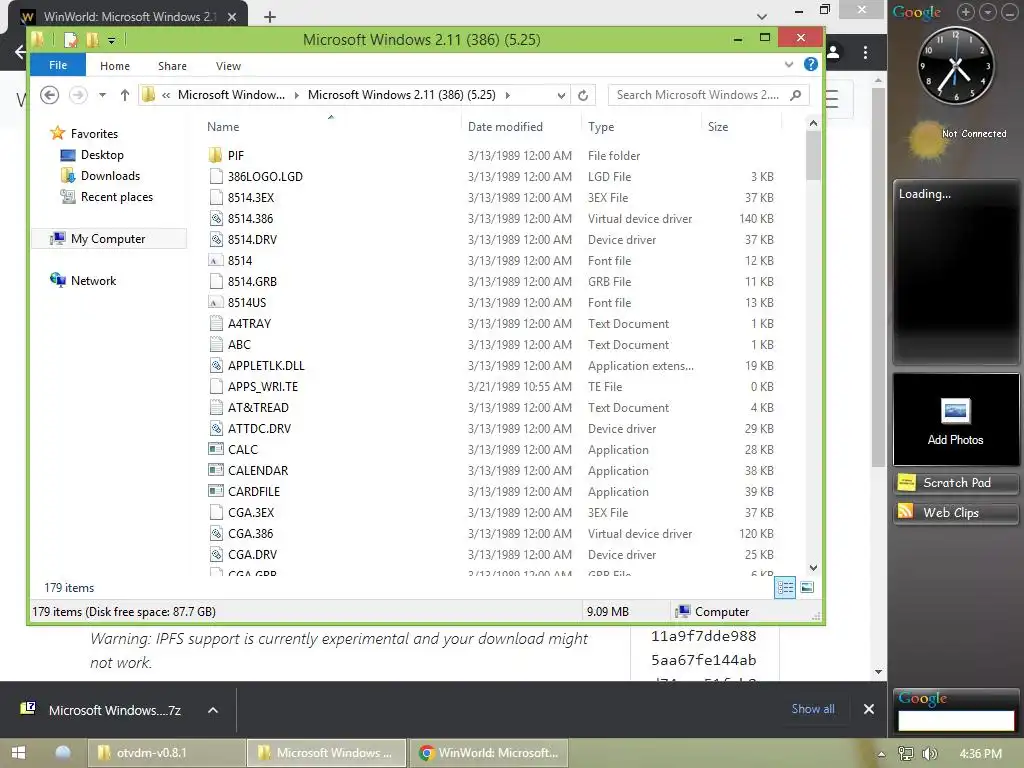Expand breadcrumb double-chevron for parent folders
1024x768 pixels.
pyautogui.click(x=166, y=95)
